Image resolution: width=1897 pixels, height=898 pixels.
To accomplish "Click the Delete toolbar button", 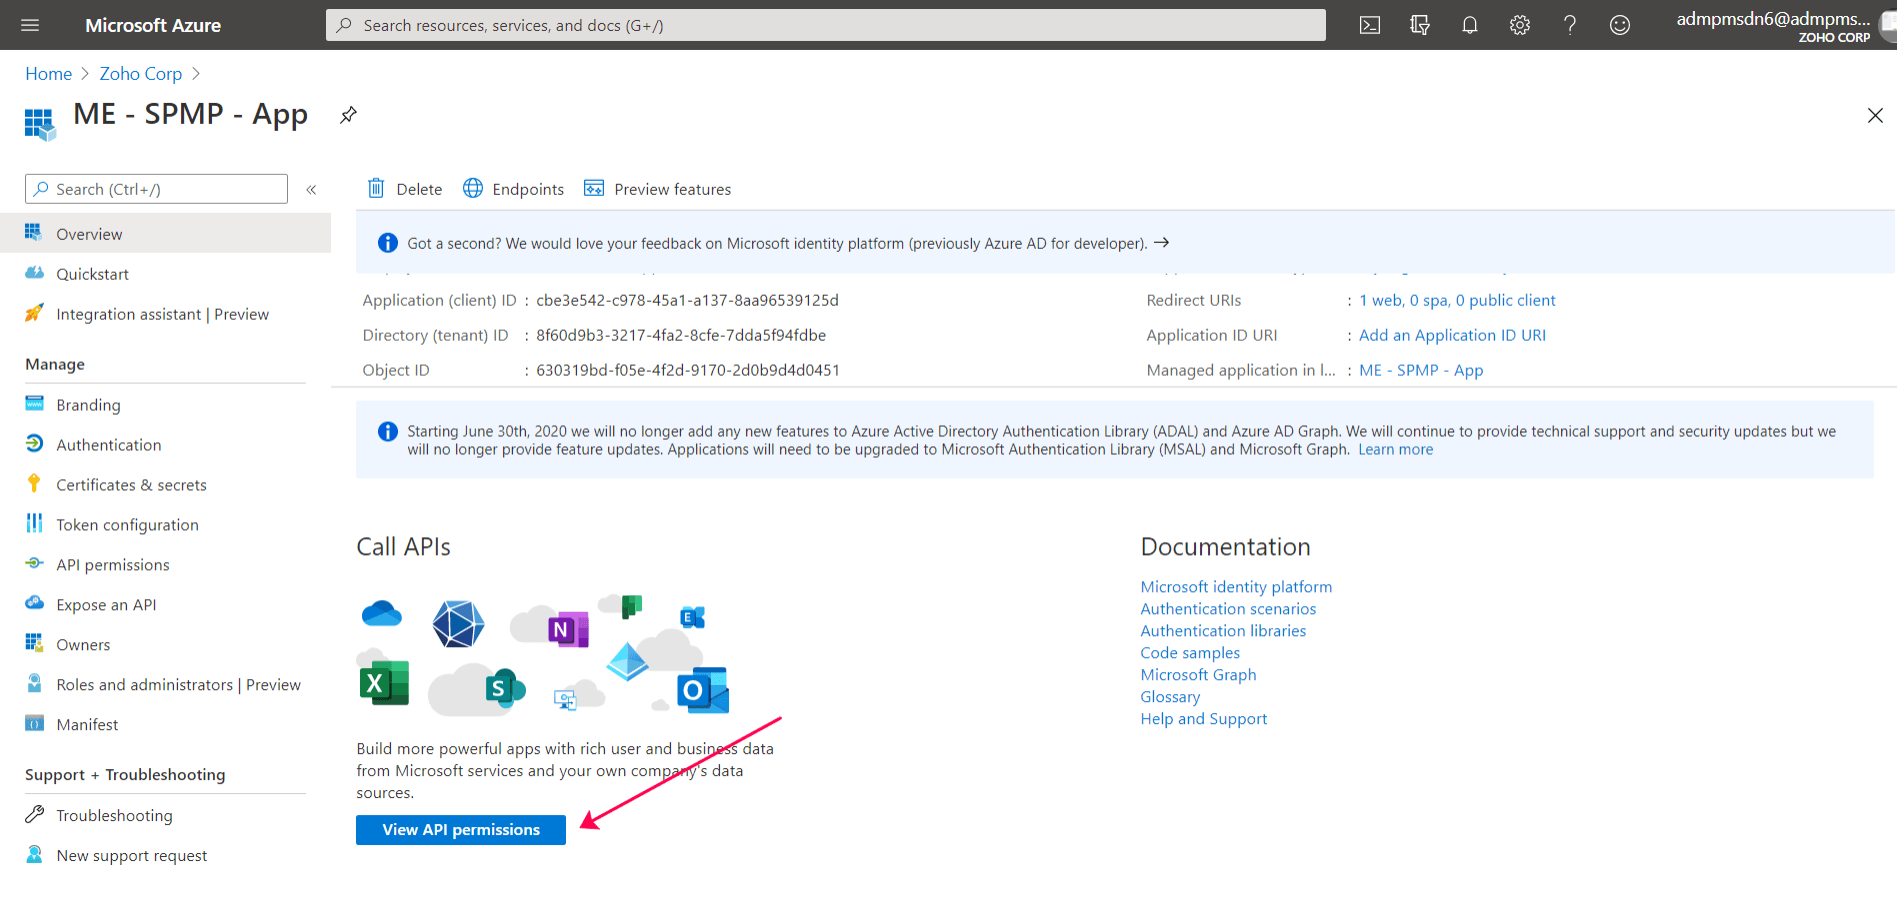I will [x=405, y=189].
